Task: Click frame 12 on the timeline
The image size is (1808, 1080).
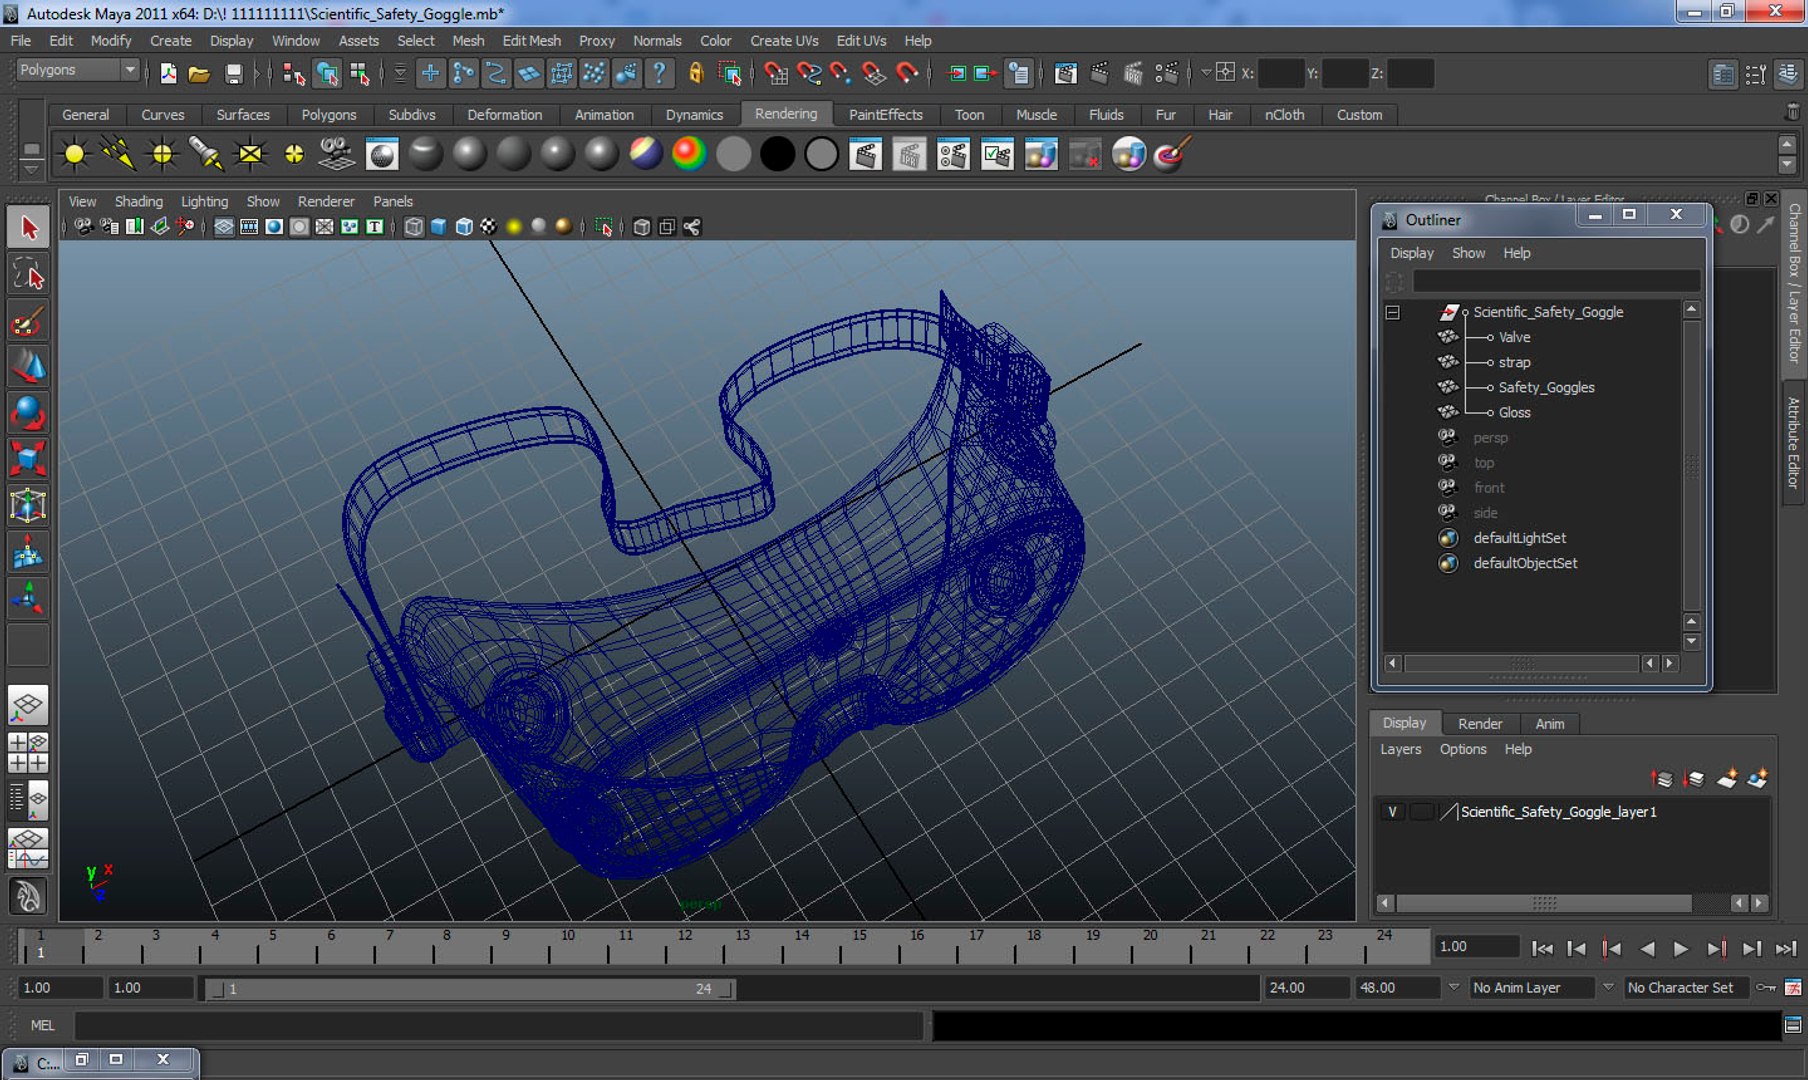Action: pos(685,945)
